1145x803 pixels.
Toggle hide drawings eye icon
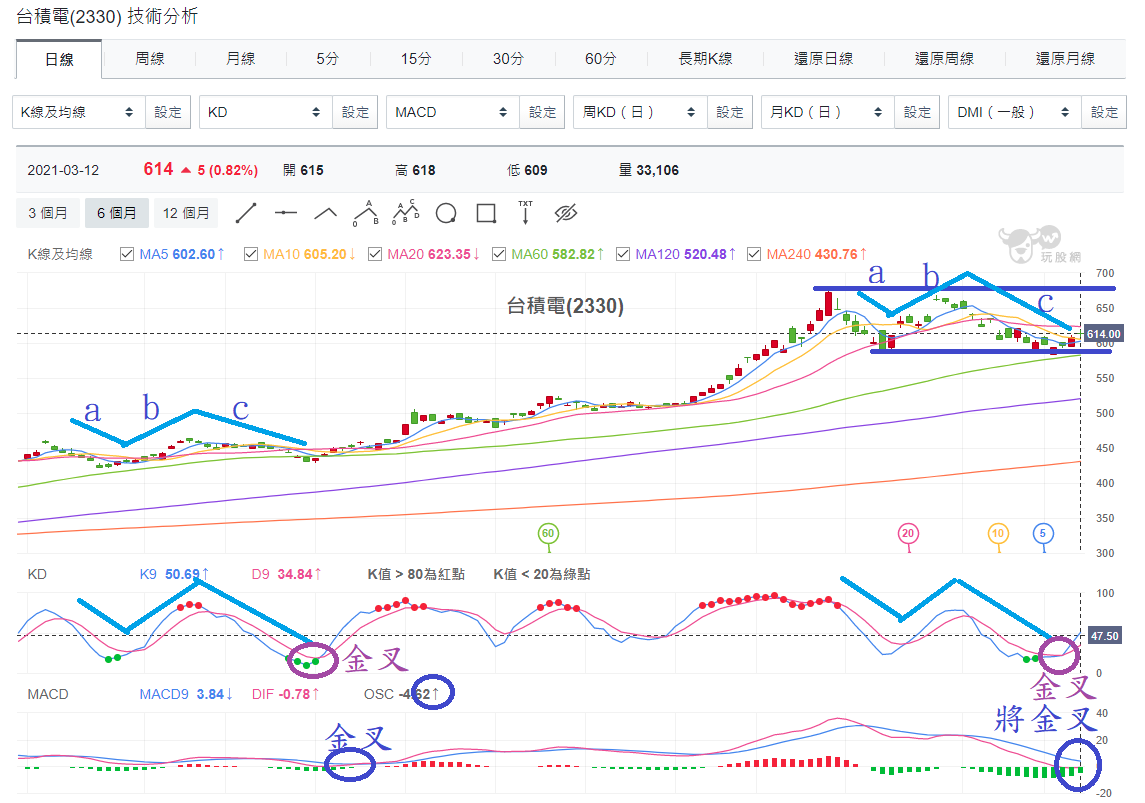point(566,213)
